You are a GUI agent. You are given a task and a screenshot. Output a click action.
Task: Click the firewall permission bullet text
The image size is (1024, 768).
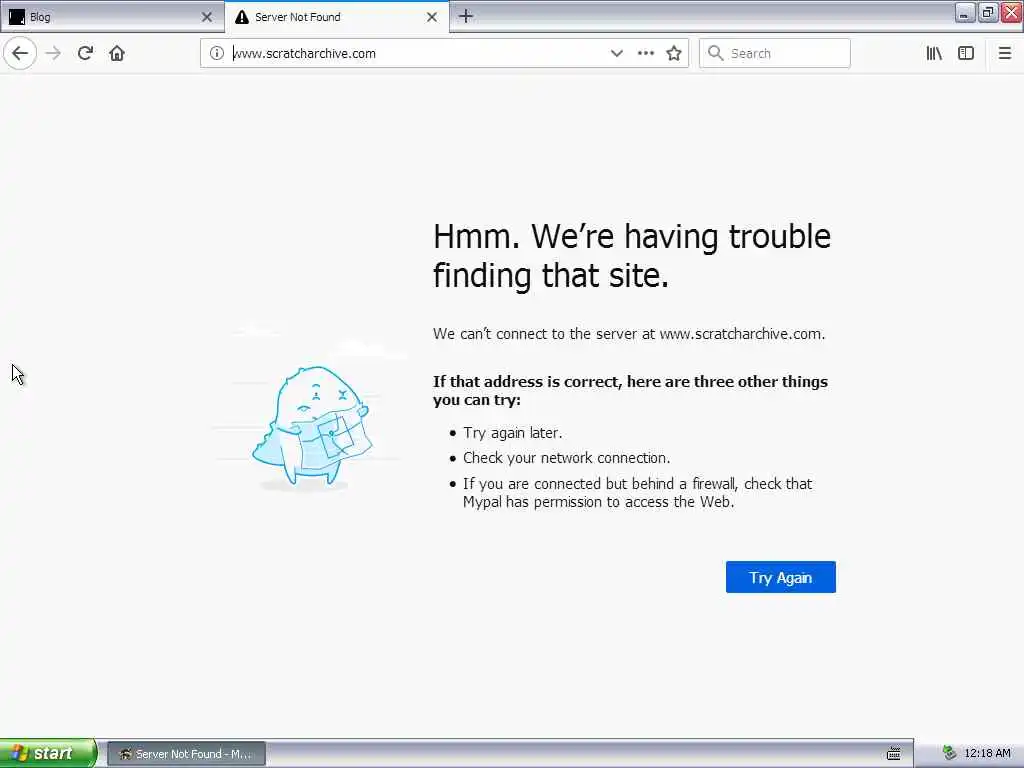[637, 493]
